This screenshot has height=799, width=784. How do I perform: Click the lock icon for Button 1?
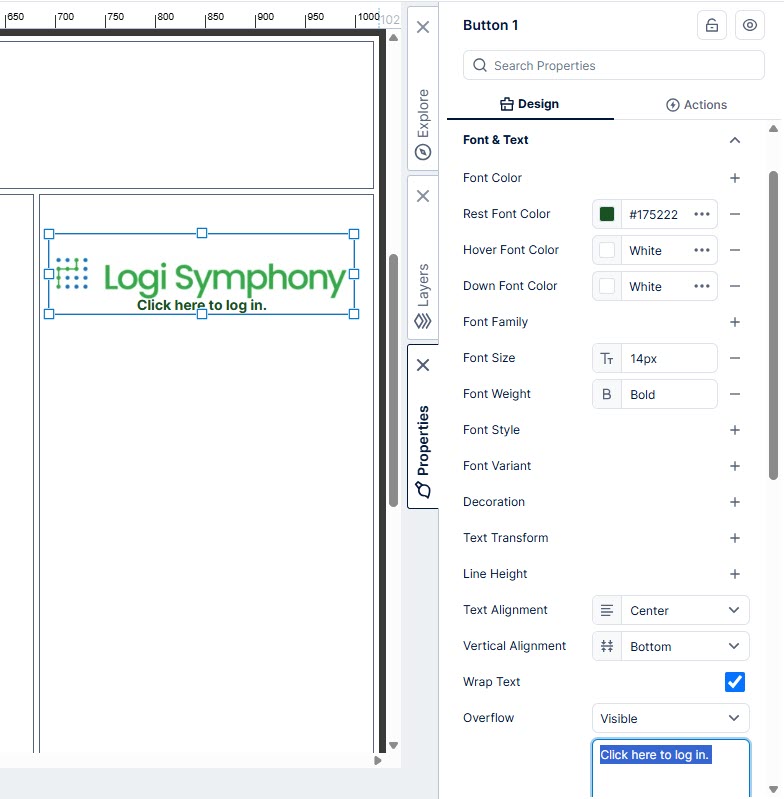[711, 26]
